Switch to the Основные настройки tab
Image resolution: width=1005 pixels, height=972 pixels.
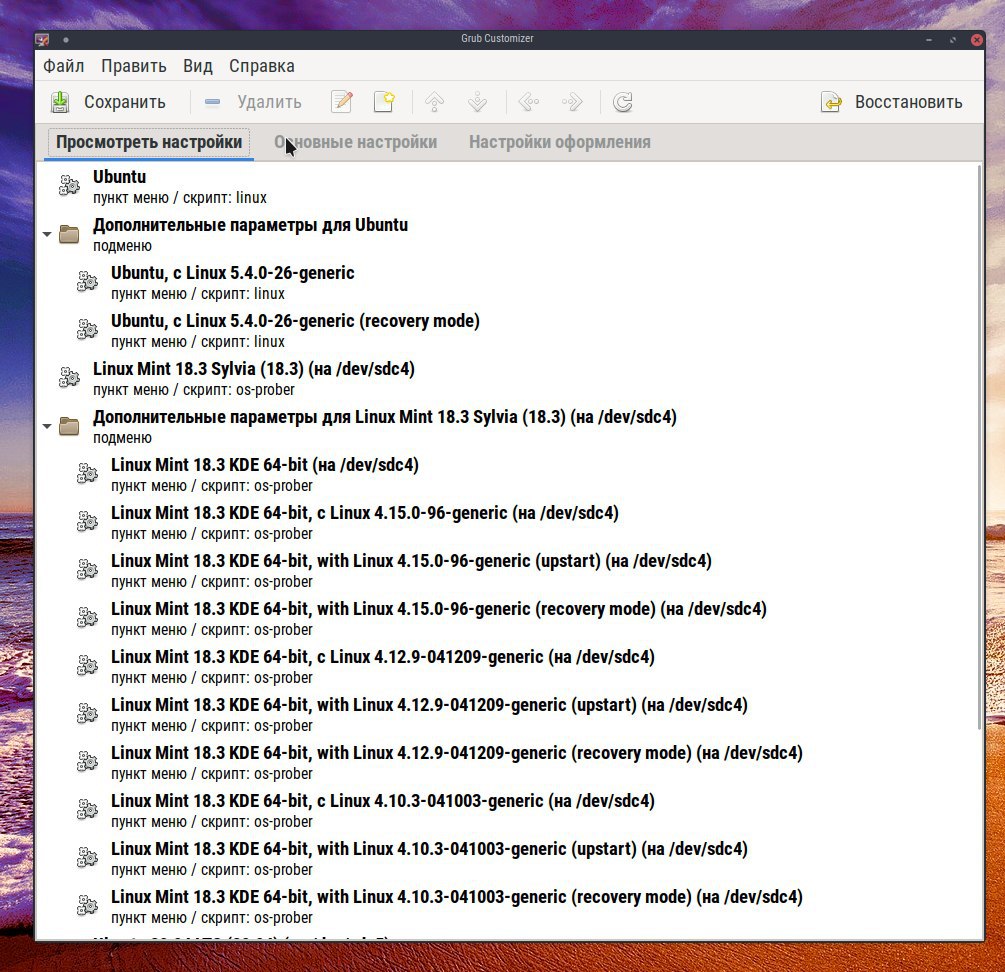pos(356,142)
